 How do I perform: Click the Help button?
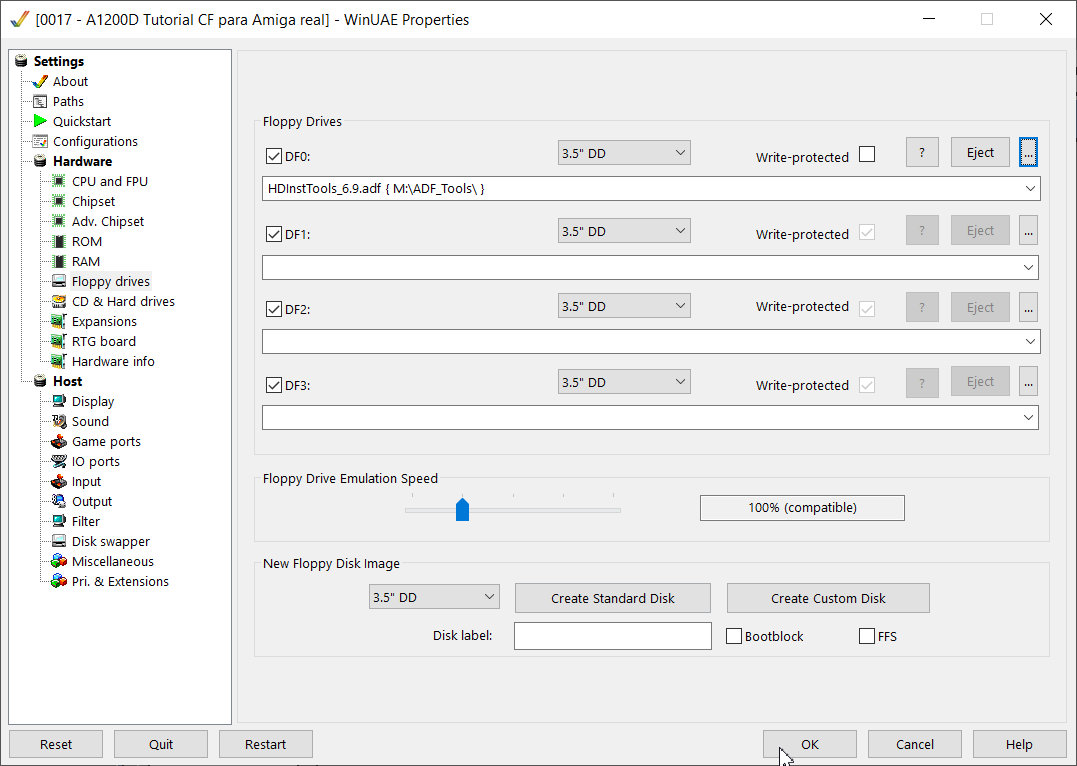[1019, 744]
